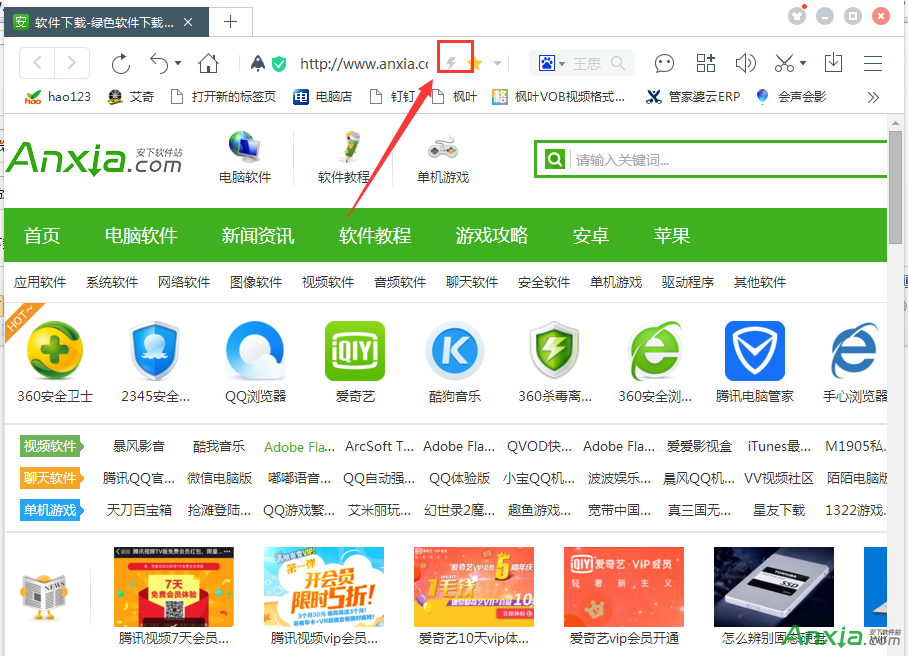Viewport: 908px width, 656px height.
Task: Show more bookmarks with double chevron
Action: click(x=873, y=97)
